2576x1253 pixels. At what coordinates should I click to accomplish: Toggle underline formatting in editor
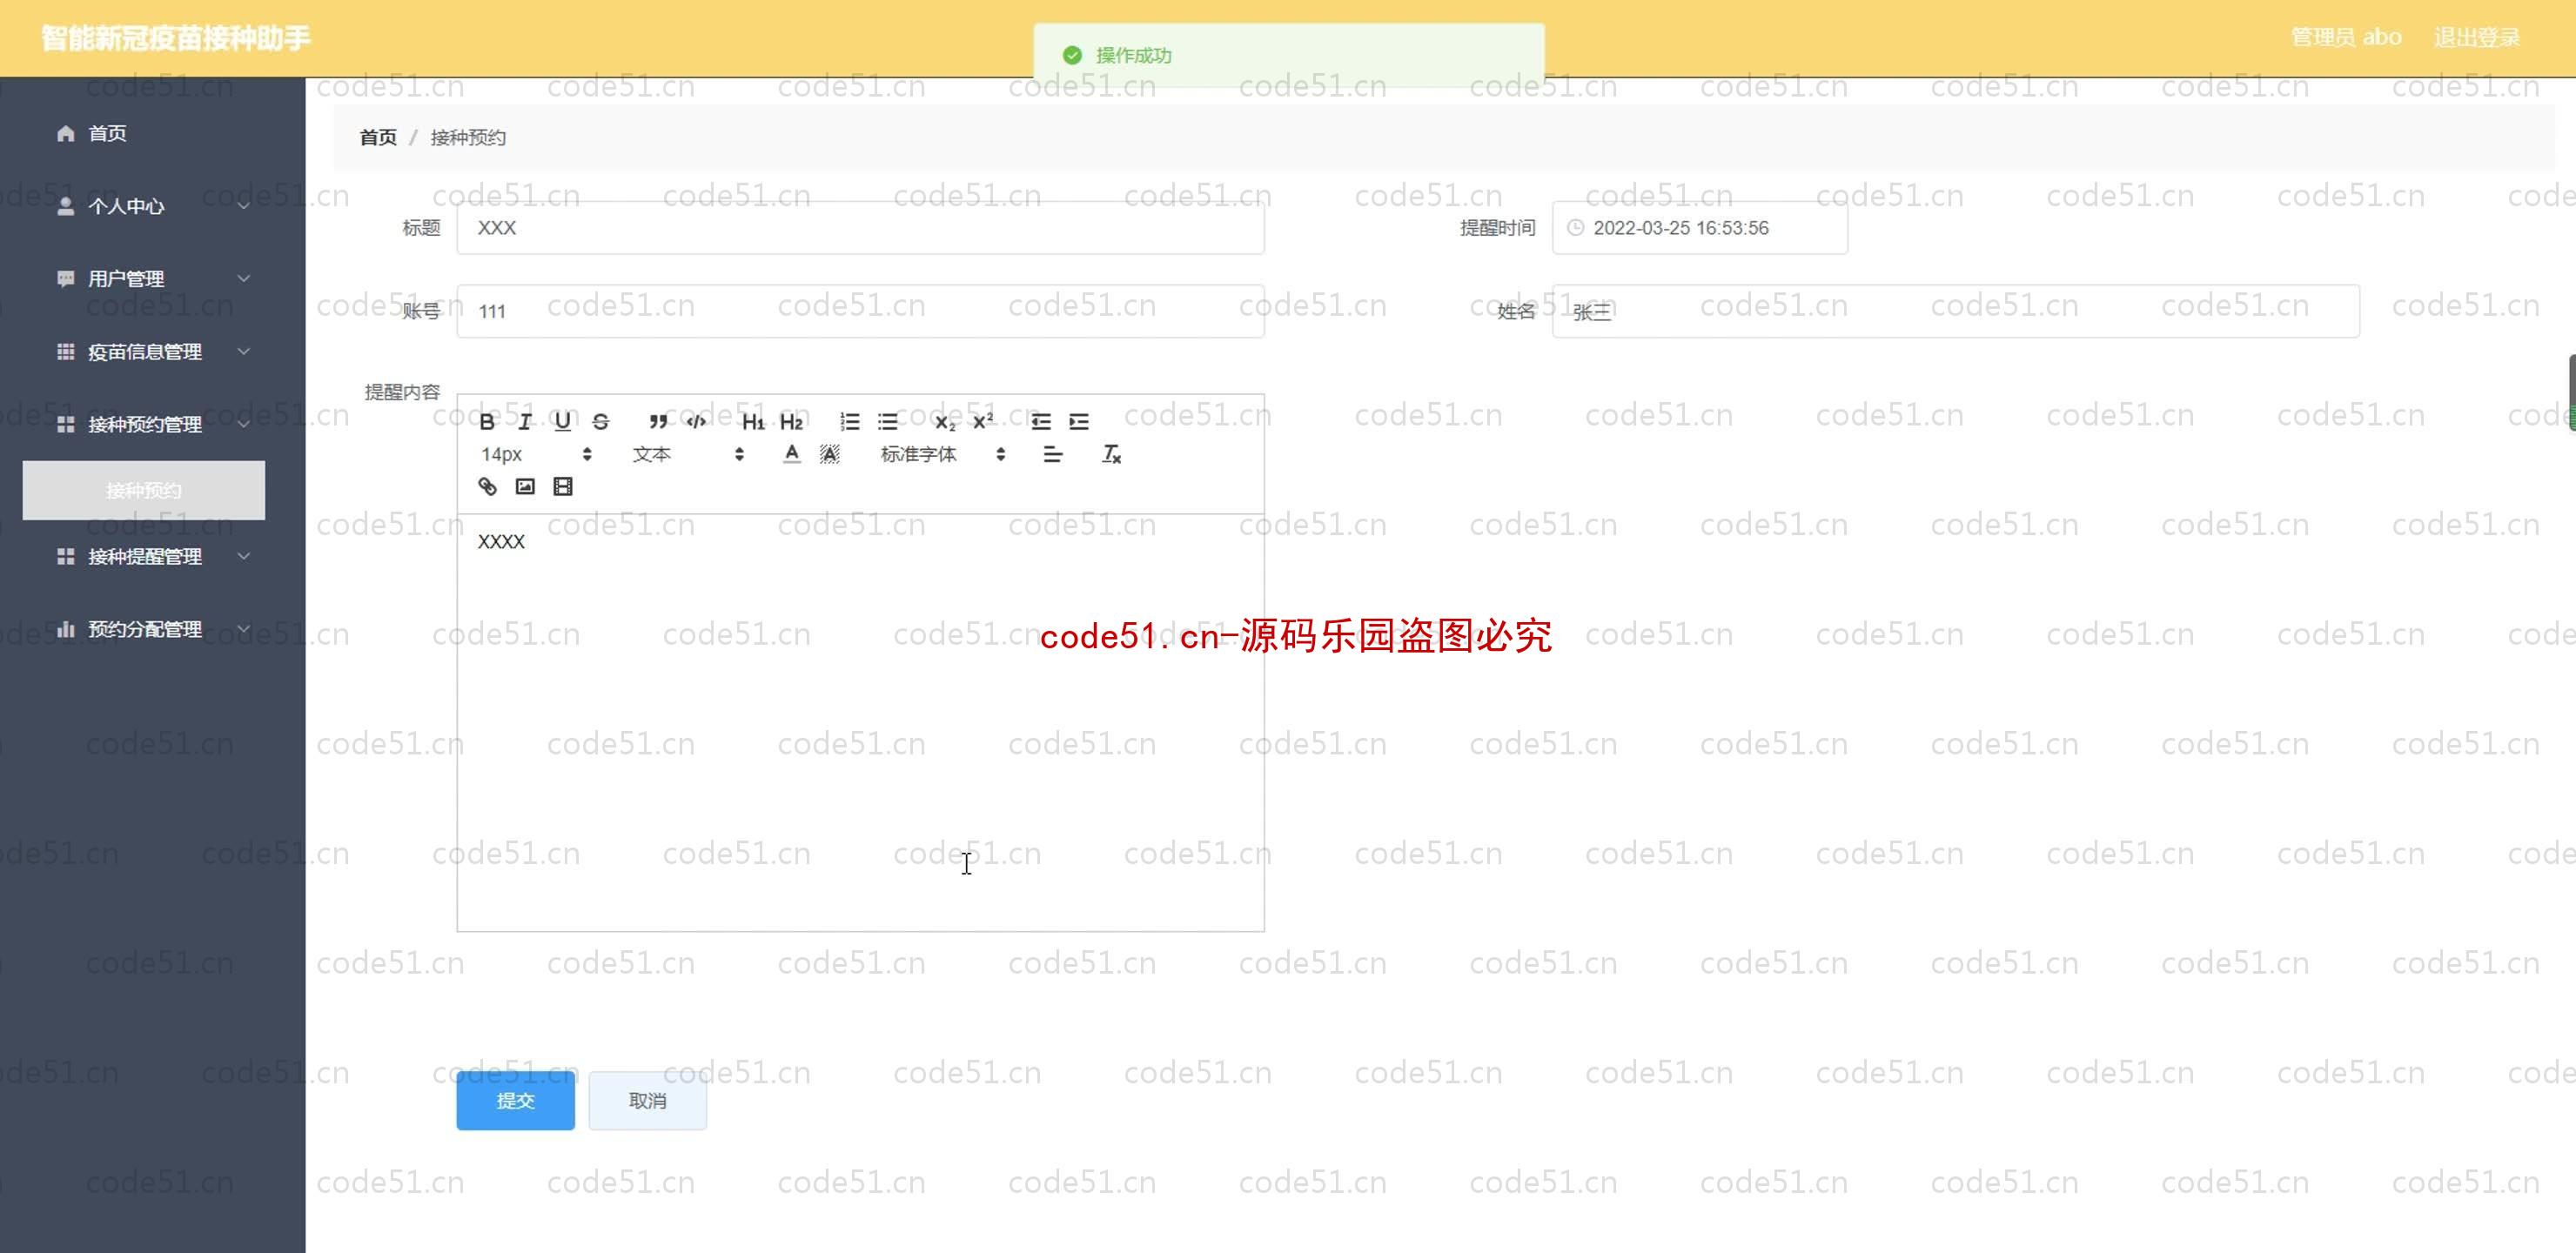point(562,422)
